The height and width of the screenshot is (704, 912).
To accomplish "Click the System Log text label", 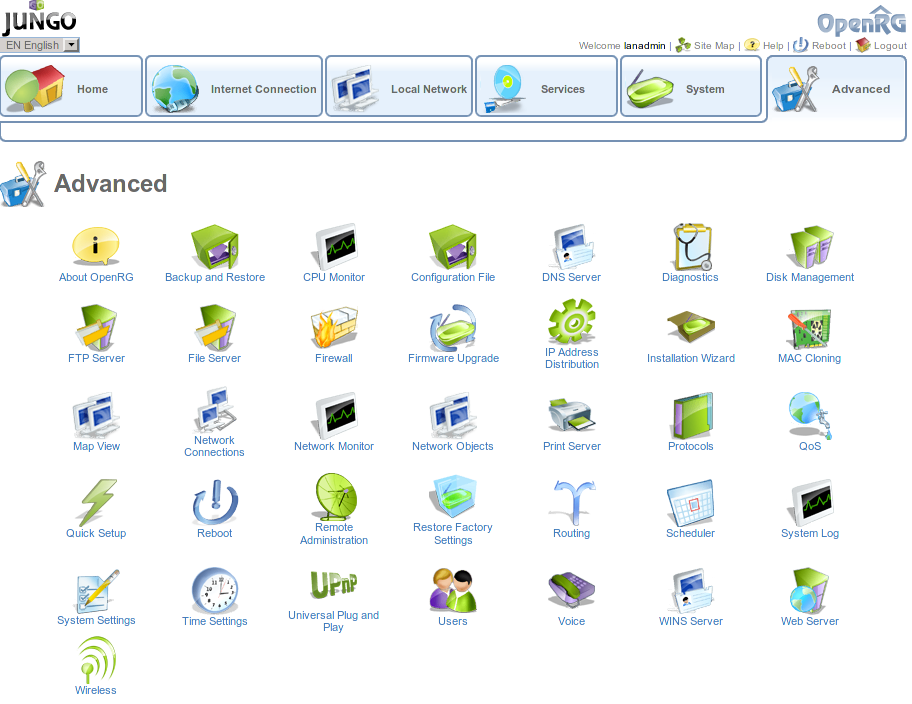I will click(810, 533).
